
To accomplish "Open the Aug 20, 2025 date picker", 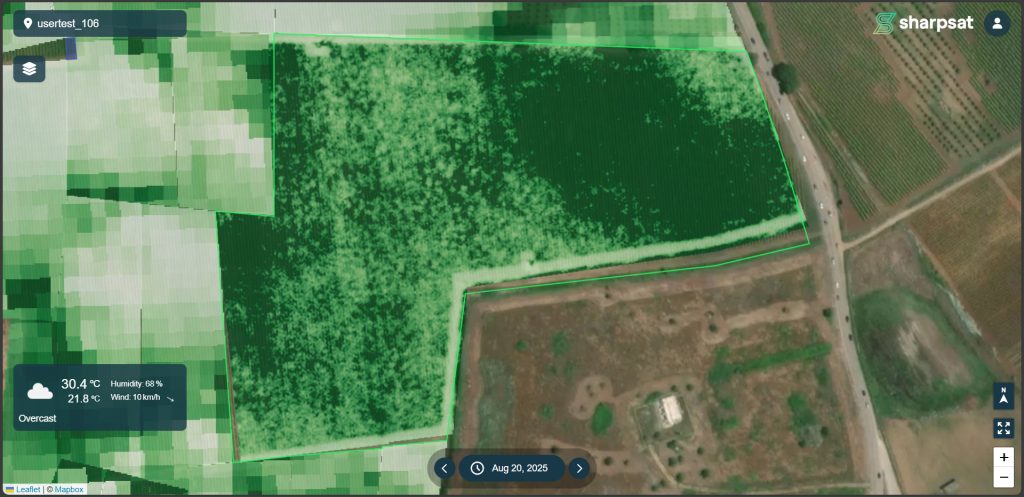I will click(x=519, y=468).
